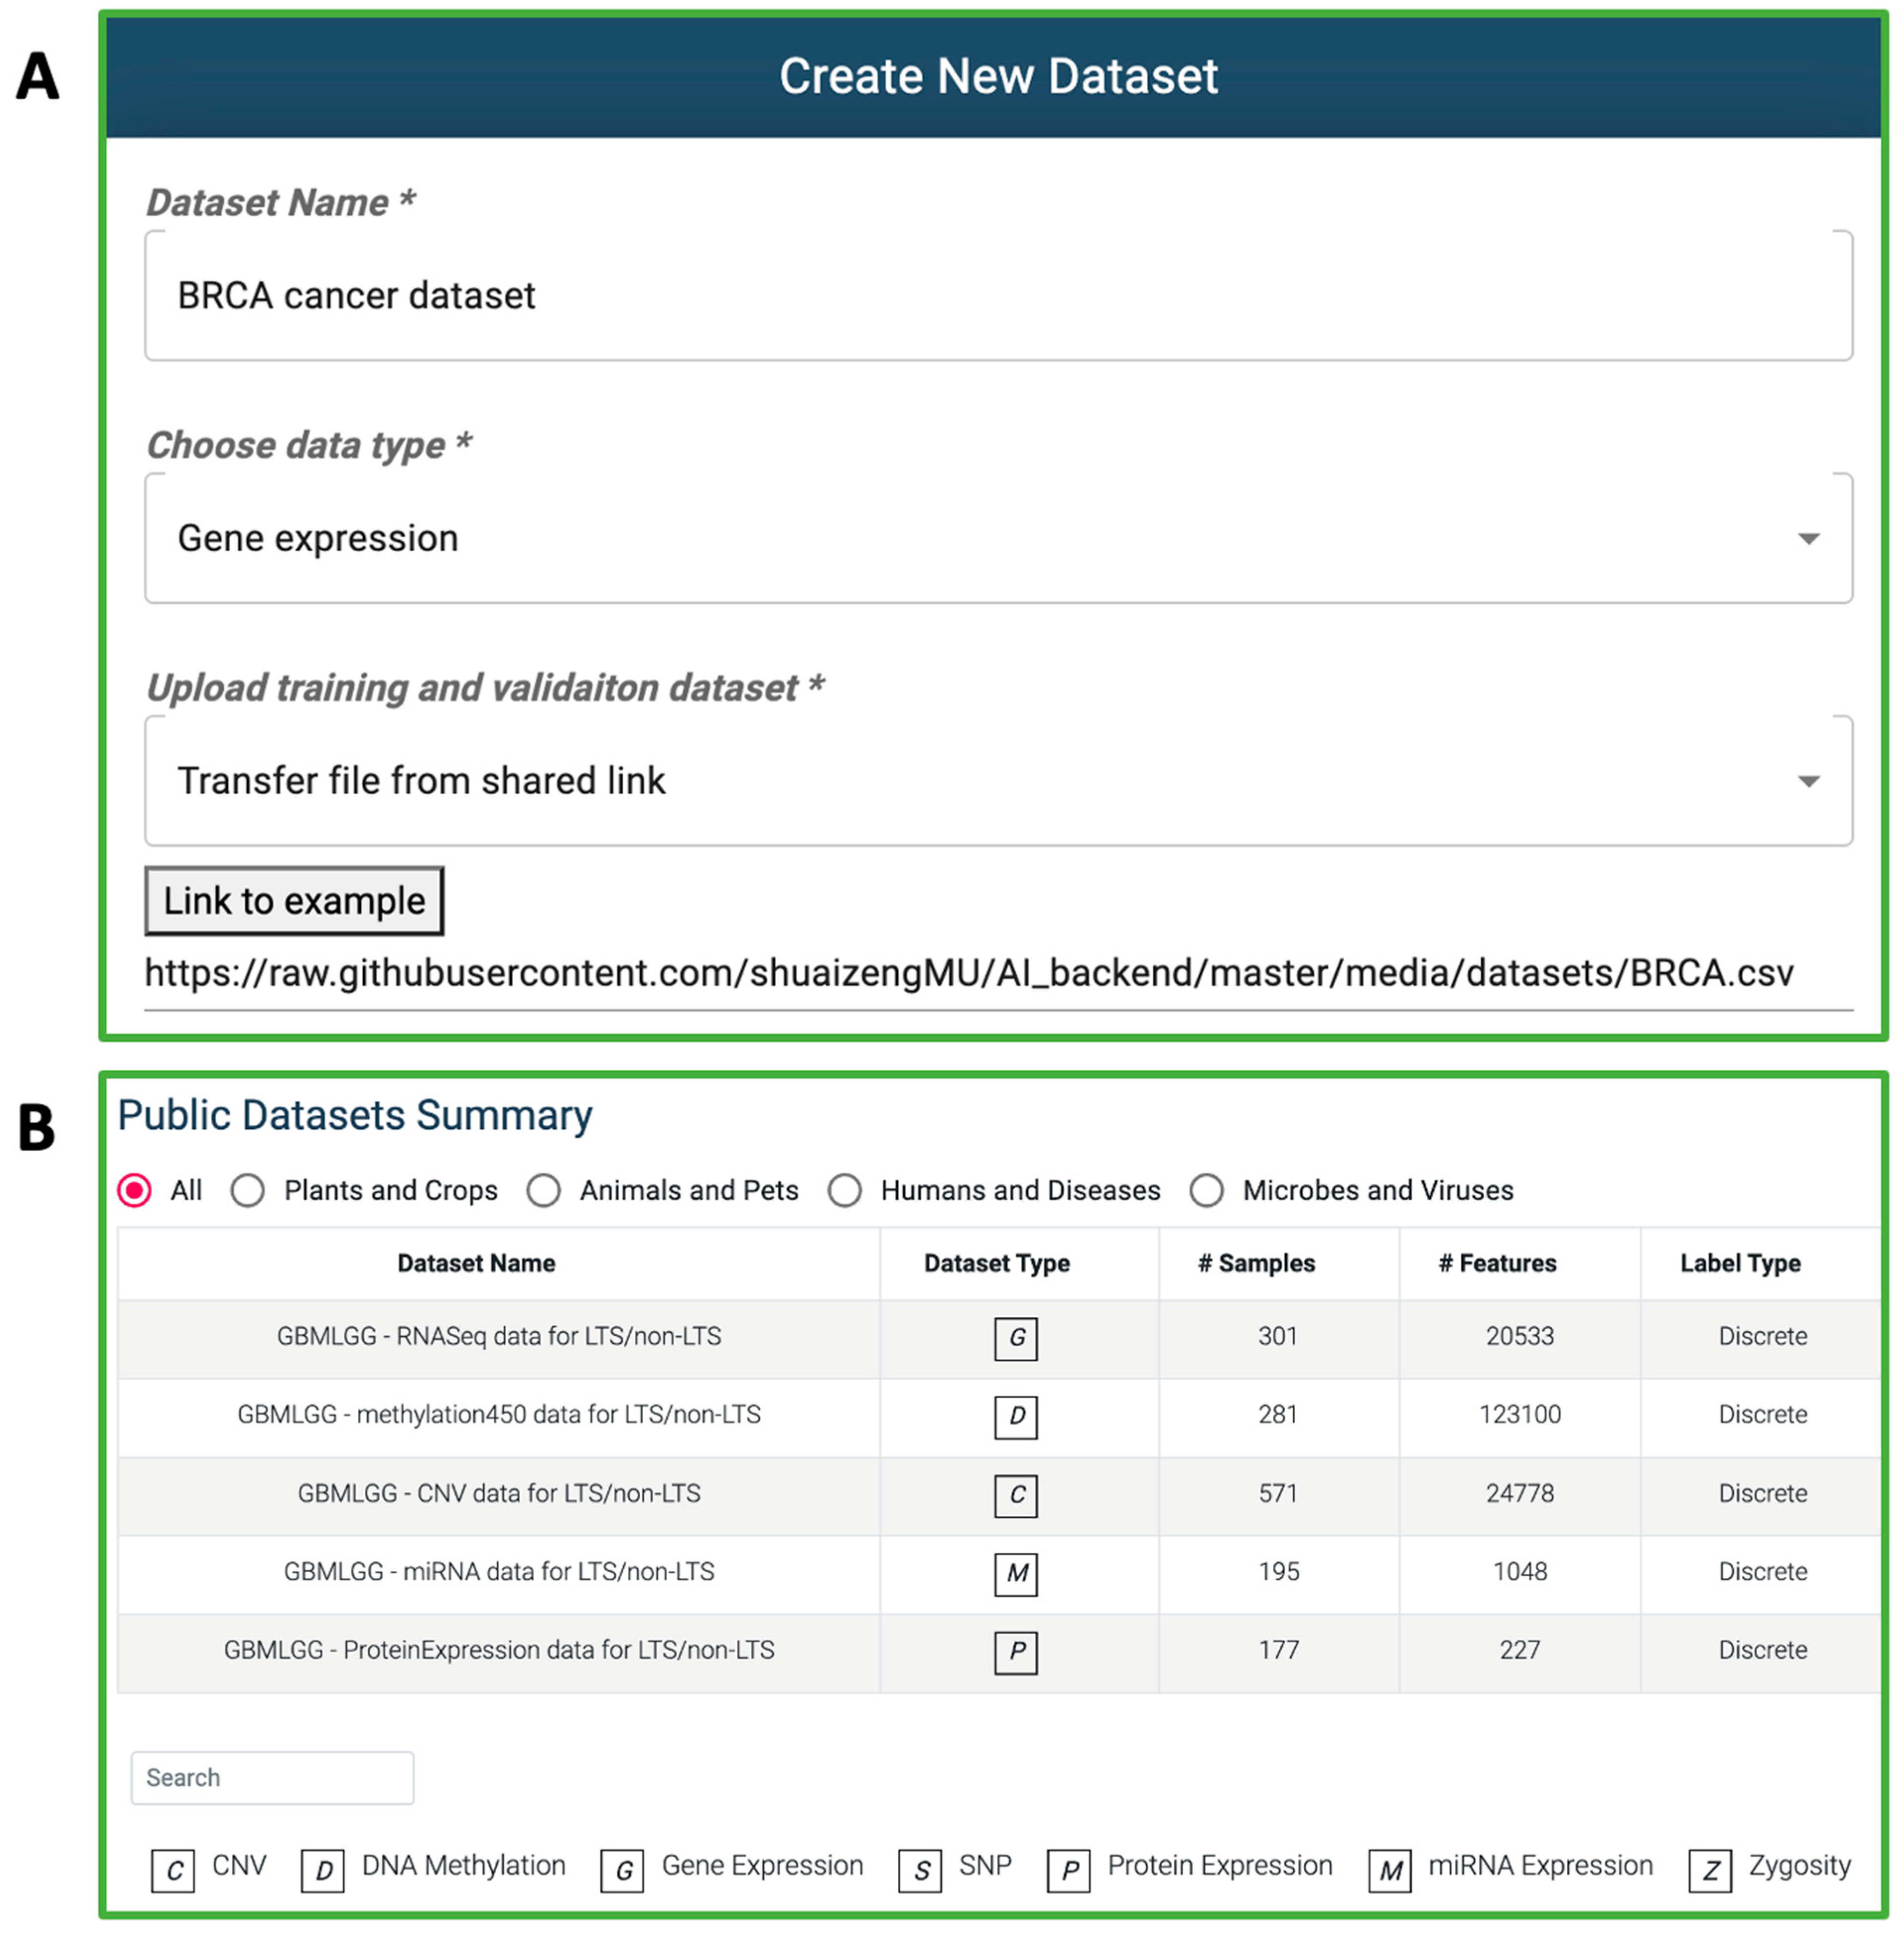
Task: Click the Dataset Name column header
Action: (x=476, y=1263)
